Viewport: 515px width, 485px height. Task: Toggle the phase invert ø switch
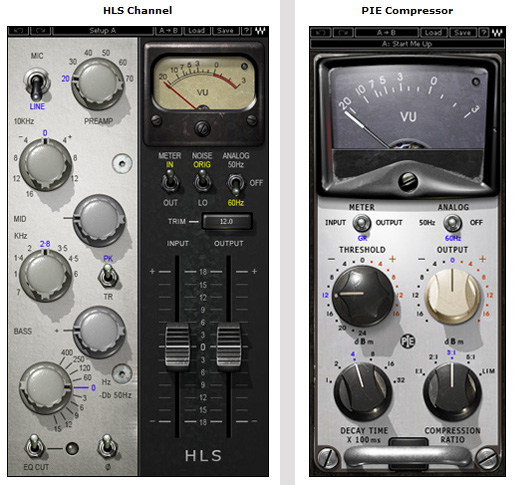click(107, 446)
